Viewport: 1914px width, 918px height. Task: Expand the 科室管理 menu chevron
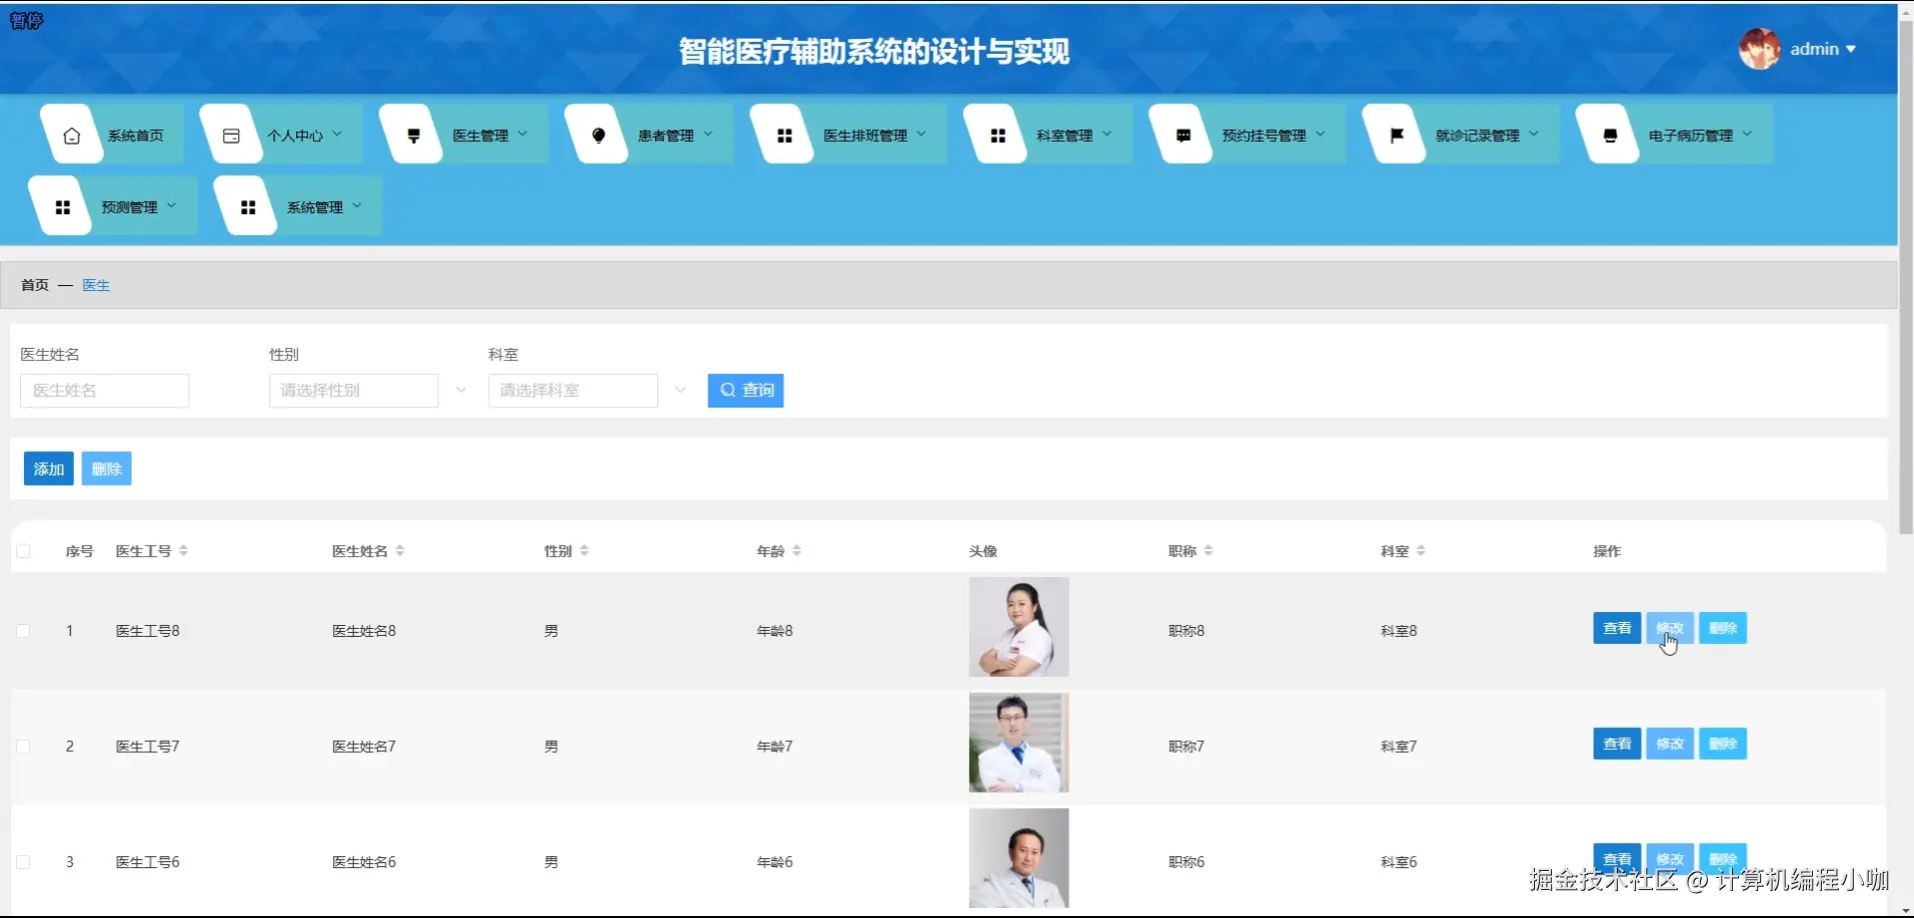(1107, 134)
